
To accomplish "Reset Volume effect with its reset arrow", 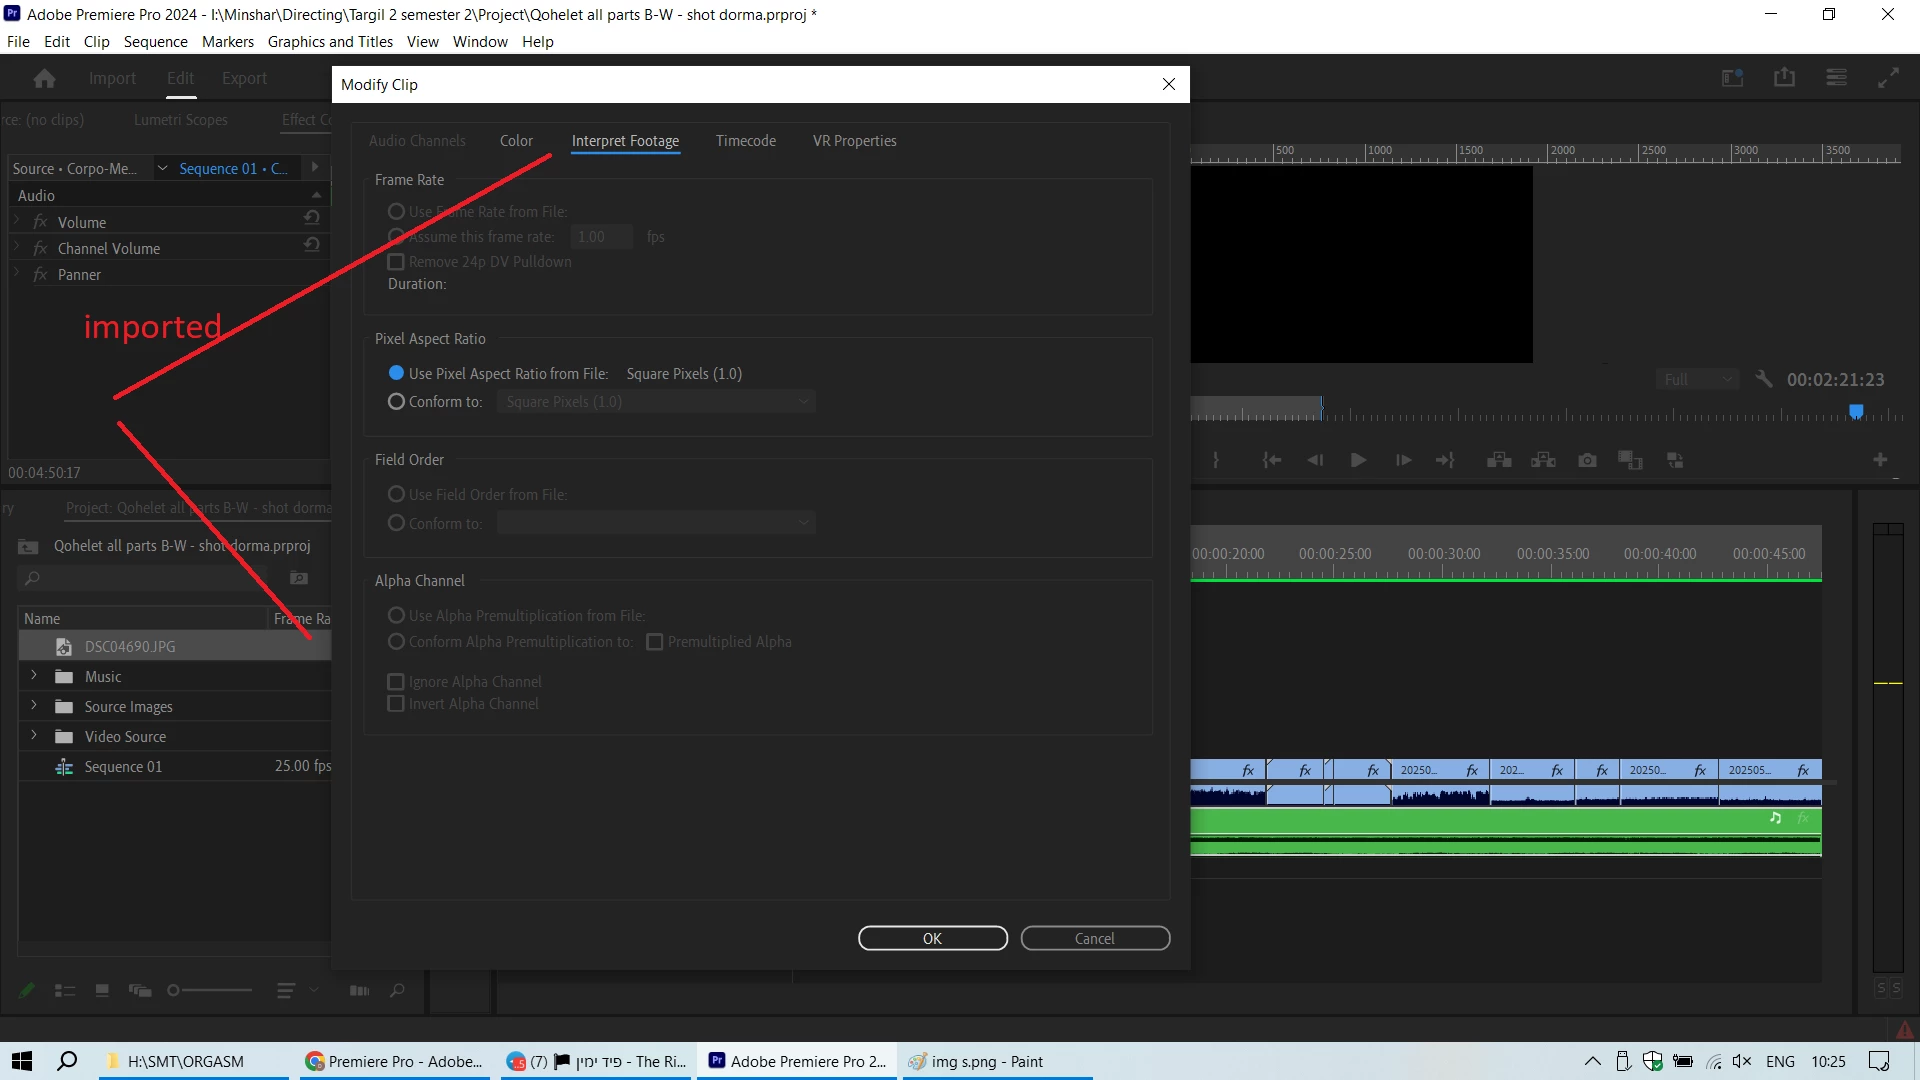I will click(x=312, y=218).
